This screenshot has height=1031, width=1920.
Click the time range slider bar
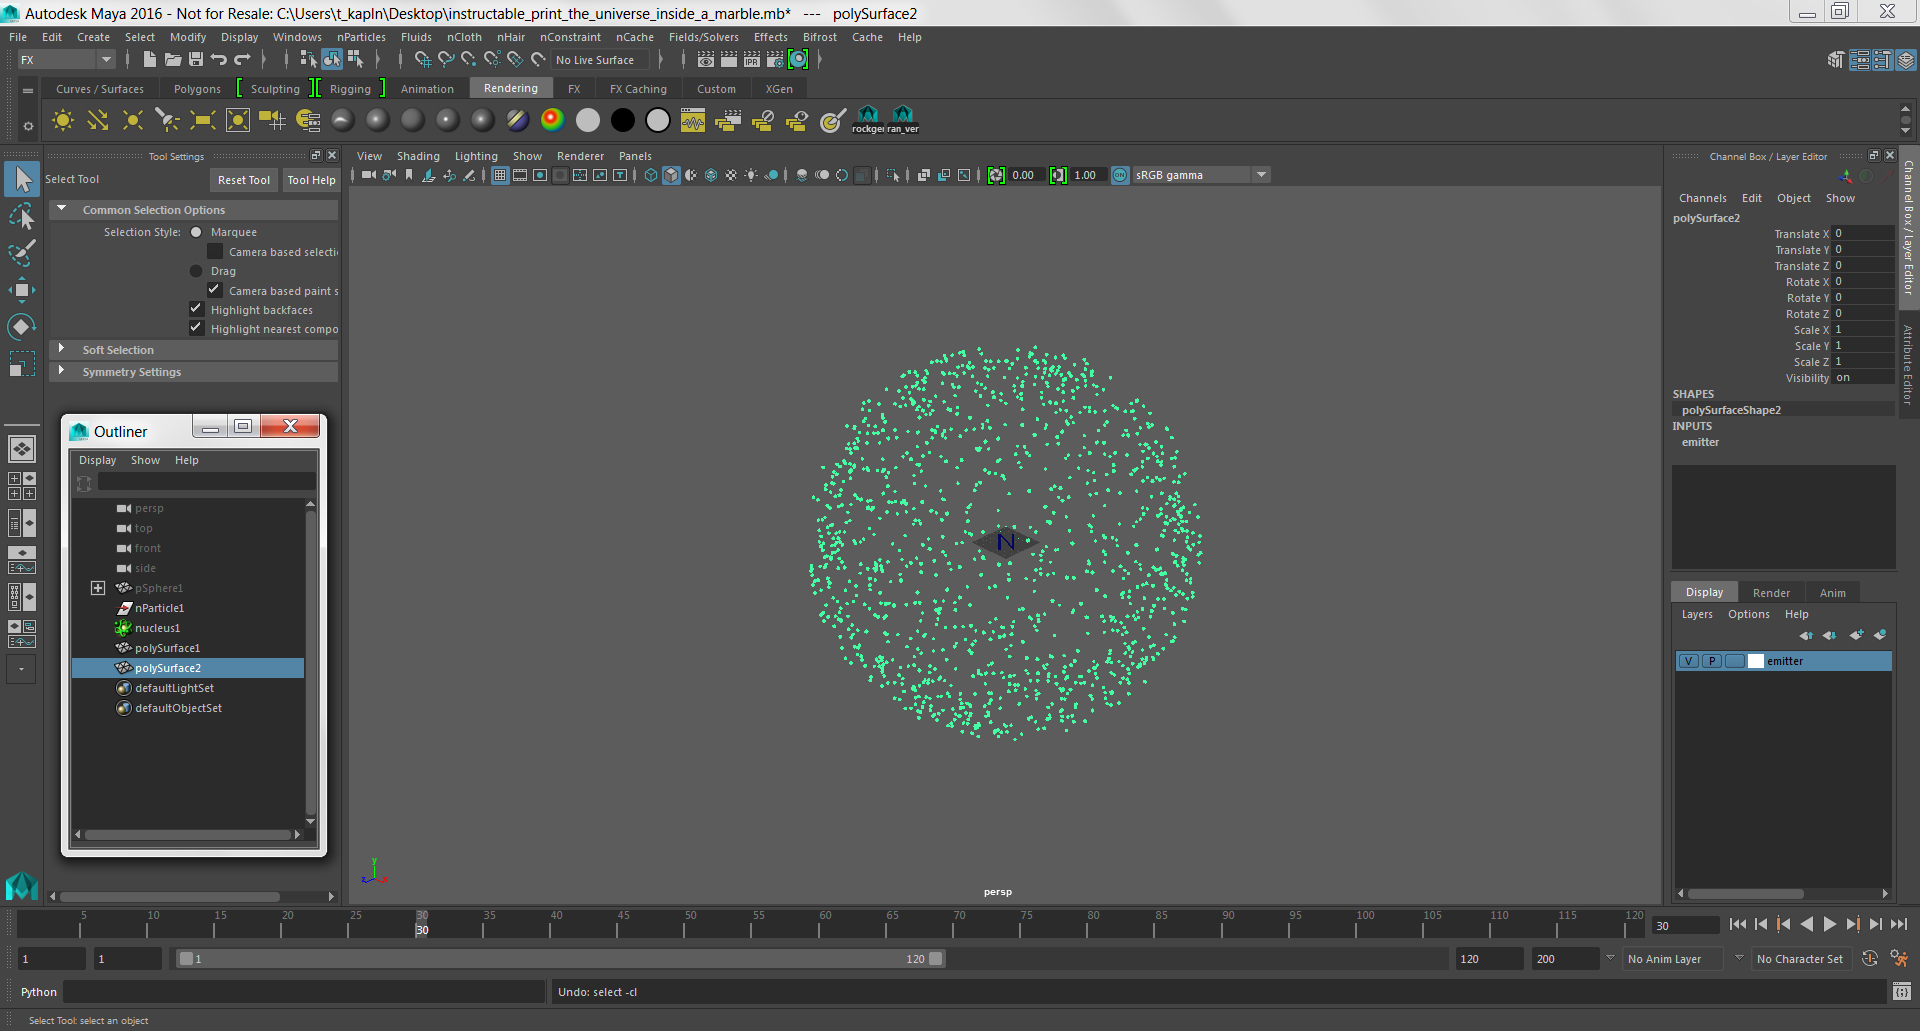tap(560, 959)
